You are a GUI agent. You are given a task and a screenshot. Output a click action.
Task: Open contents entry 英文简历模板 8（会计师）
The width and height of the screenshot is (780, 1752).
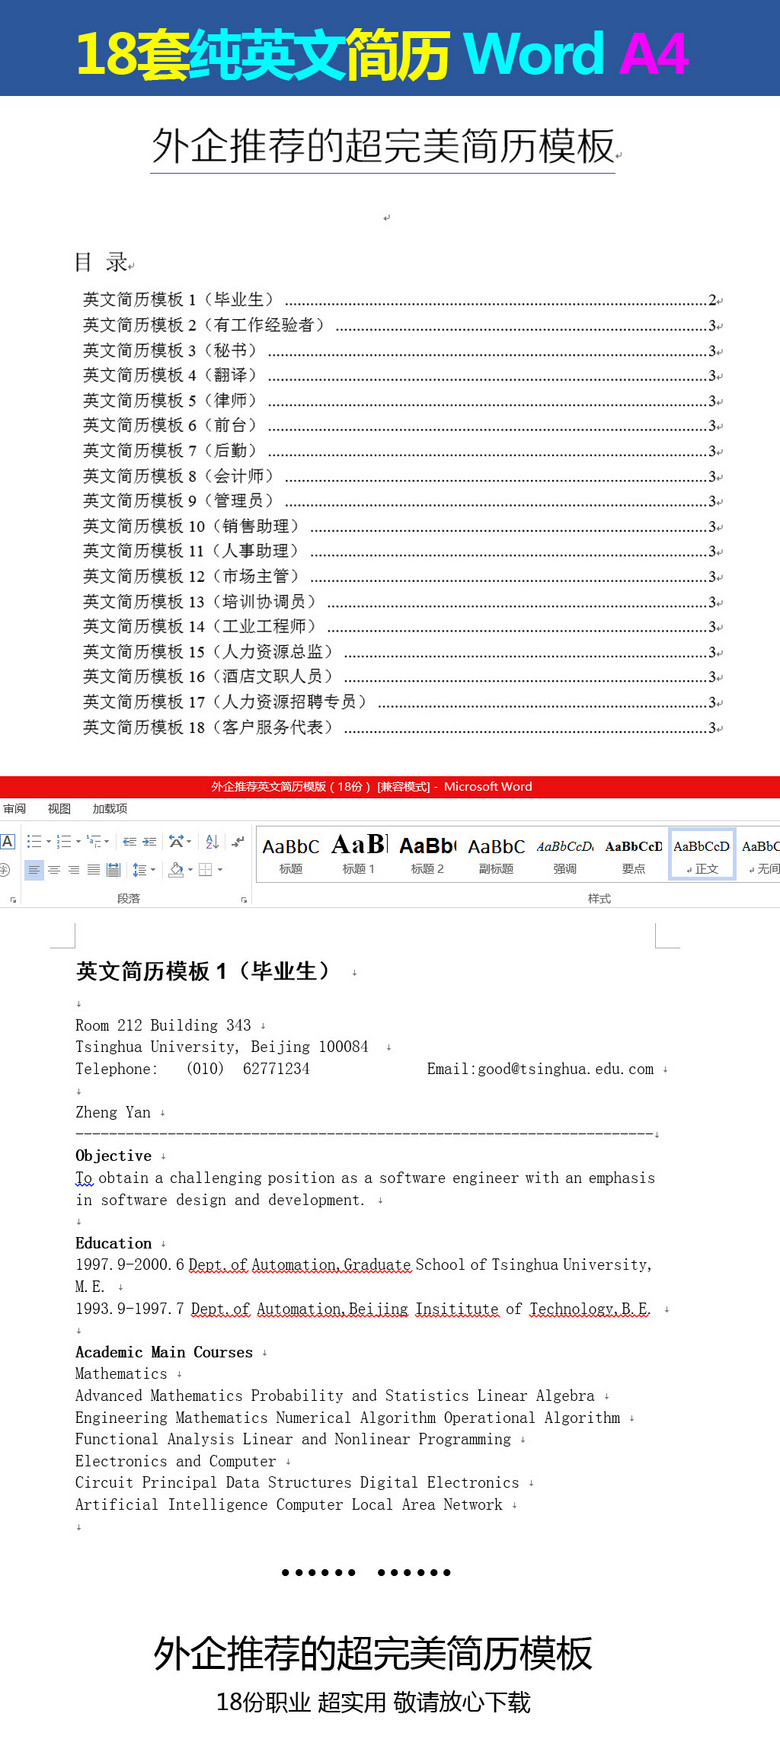click(402, 476)
